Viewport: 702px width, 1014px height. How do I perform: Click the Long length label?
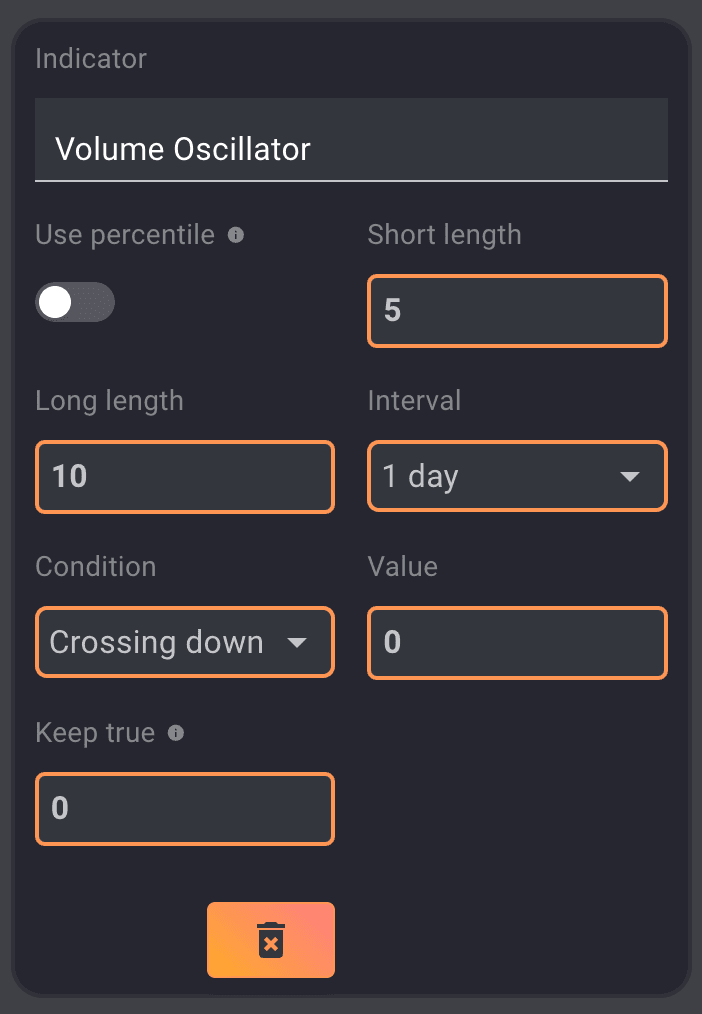coord(109,401)
